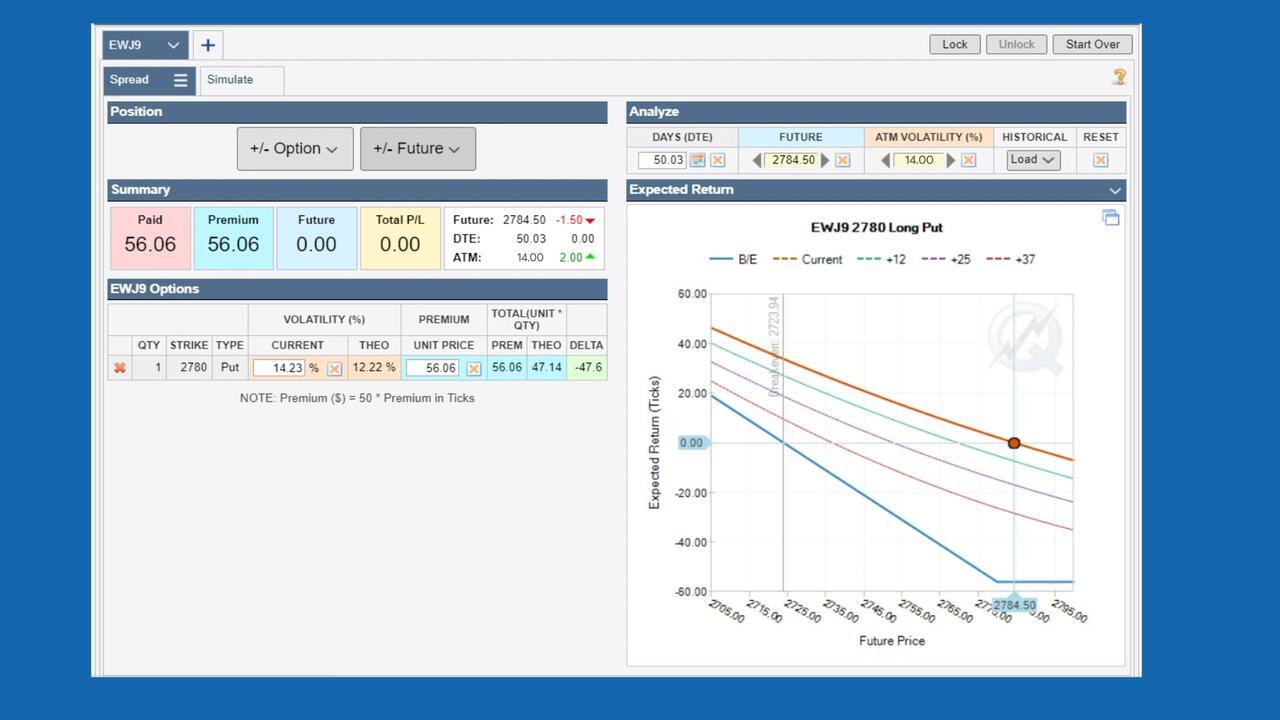Toggle the B/E legend series
Image resolution: width=1280 pixels, height=720 pixels.
[x=734, y=259]
